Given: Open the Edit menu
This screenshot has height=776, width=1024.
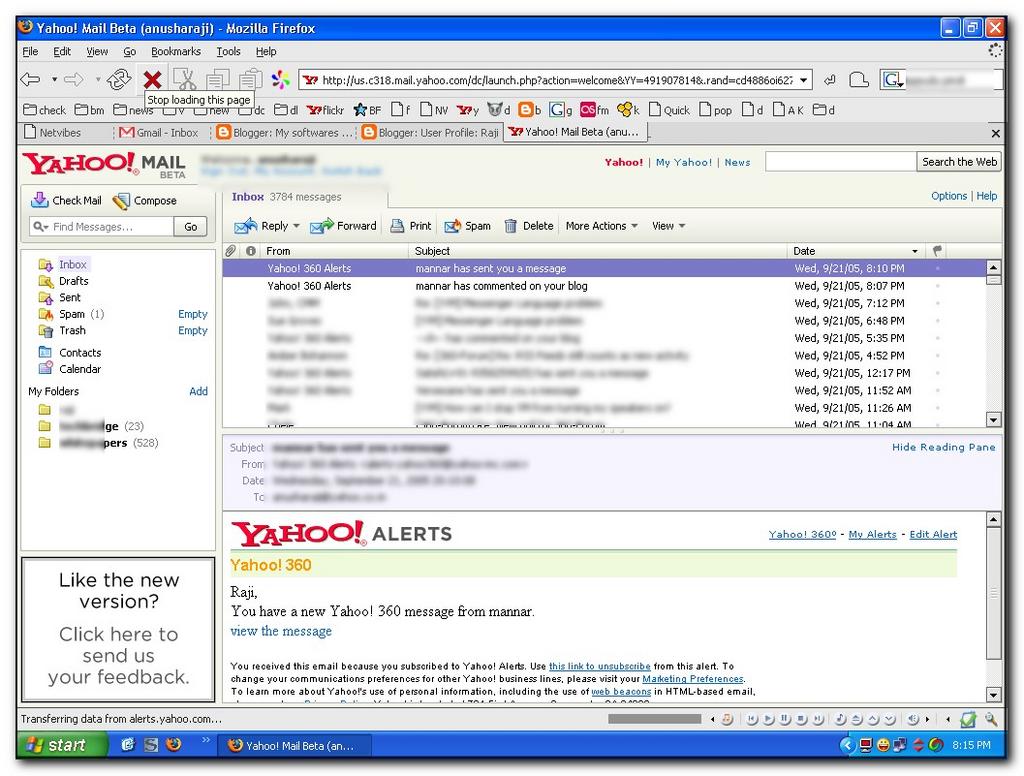Looking at the screenshot, I should [x=62, y=52].
